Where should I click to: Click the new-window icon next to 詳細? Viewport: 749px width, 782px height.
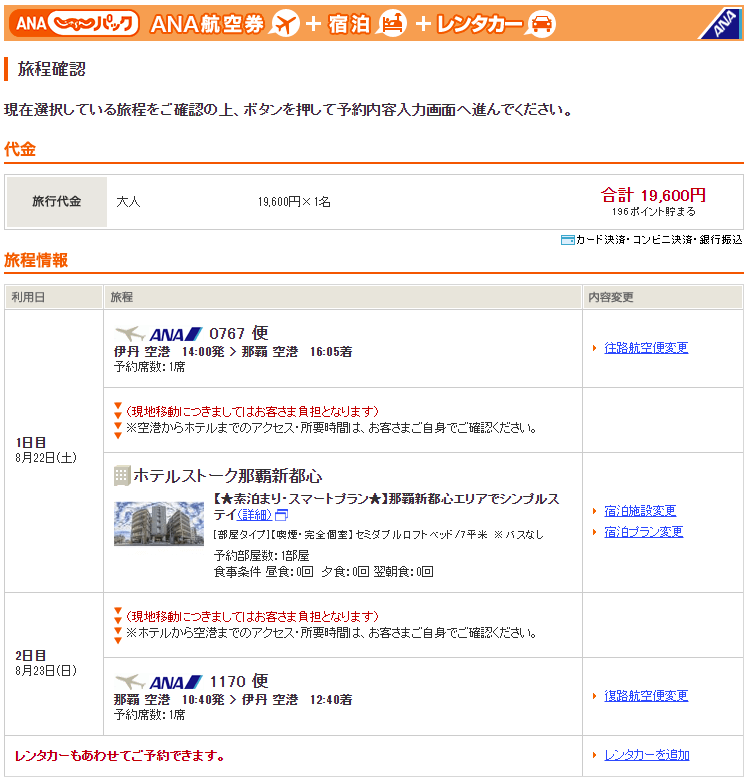coord(281,515)
